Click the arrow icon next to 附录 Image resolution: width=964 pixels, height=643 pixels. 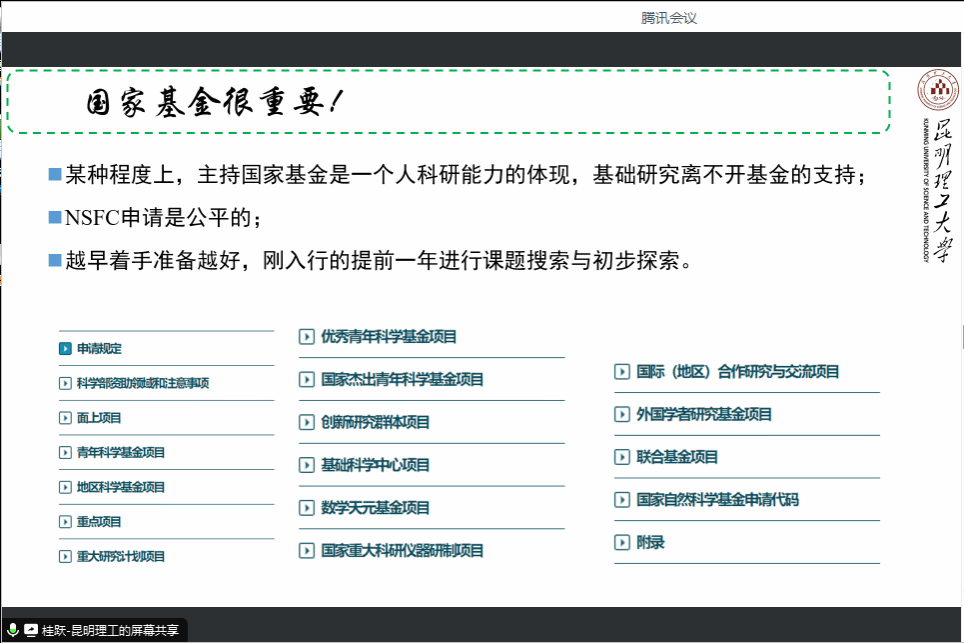[622, 543]
